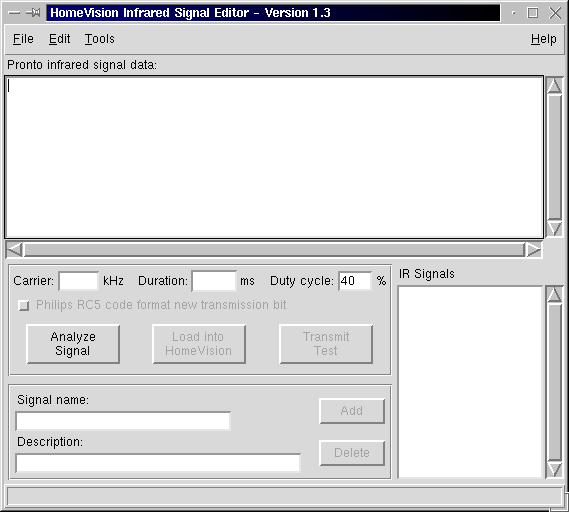The image size is (569, 512).
Task: Click the horizontal scroll right arrow
Action: pyautogui.click(x=533, y=250)
